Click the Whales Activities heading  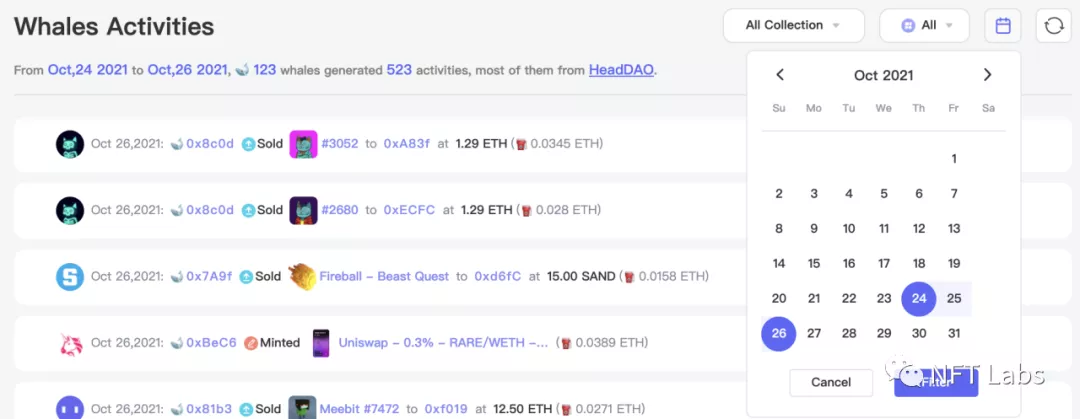coord(114,26)
